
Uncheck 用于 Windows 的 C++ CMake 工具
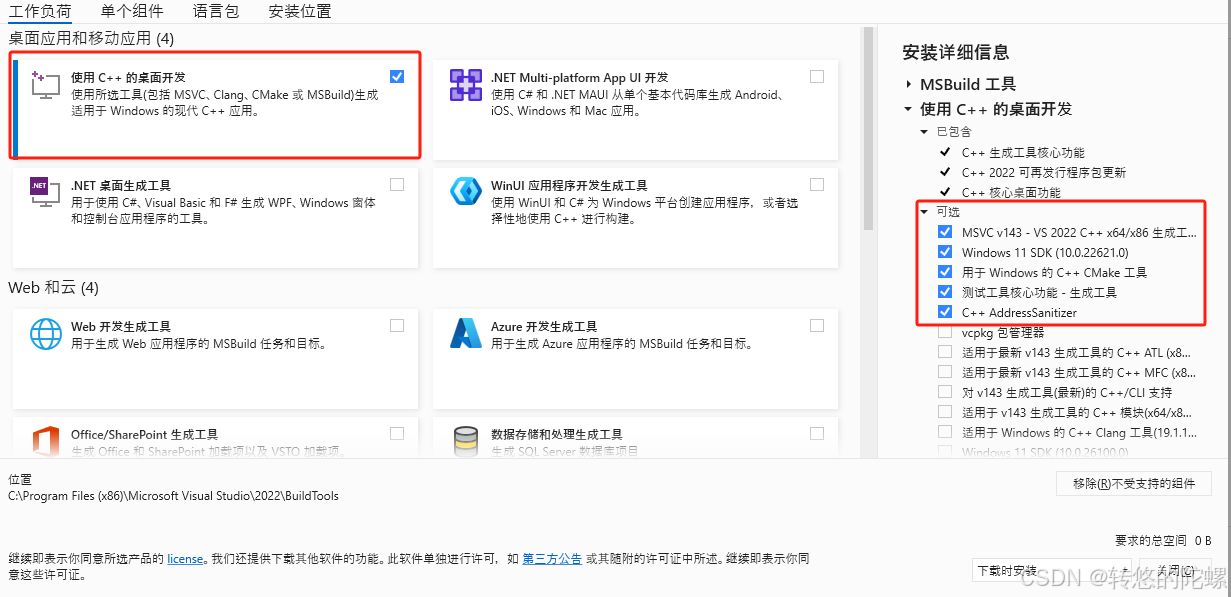(945, 272)
